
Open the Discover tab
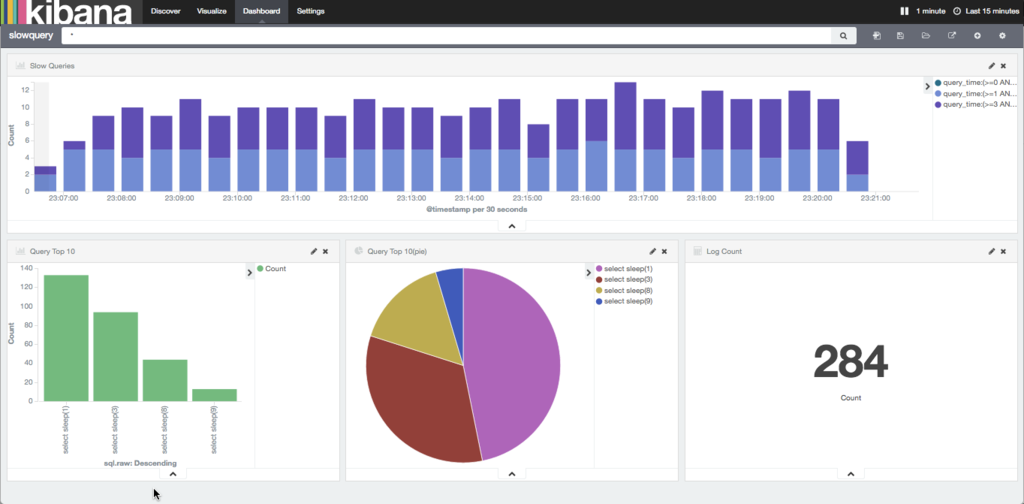click(166, 11)
